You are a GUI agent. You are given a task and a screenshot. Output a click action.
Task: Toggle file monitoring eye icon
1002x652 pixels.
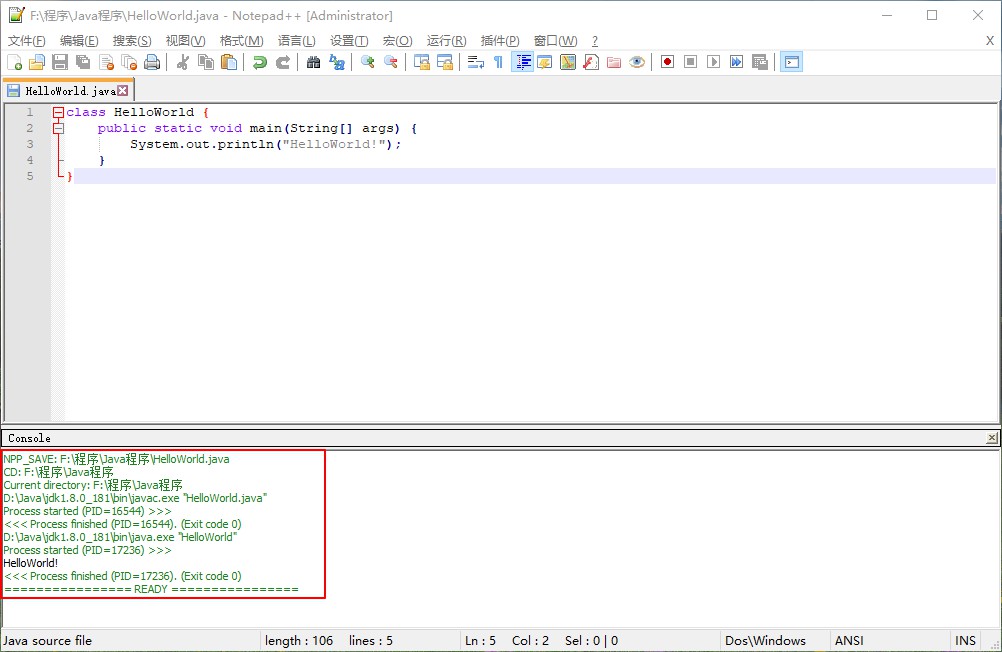[637, 62]
